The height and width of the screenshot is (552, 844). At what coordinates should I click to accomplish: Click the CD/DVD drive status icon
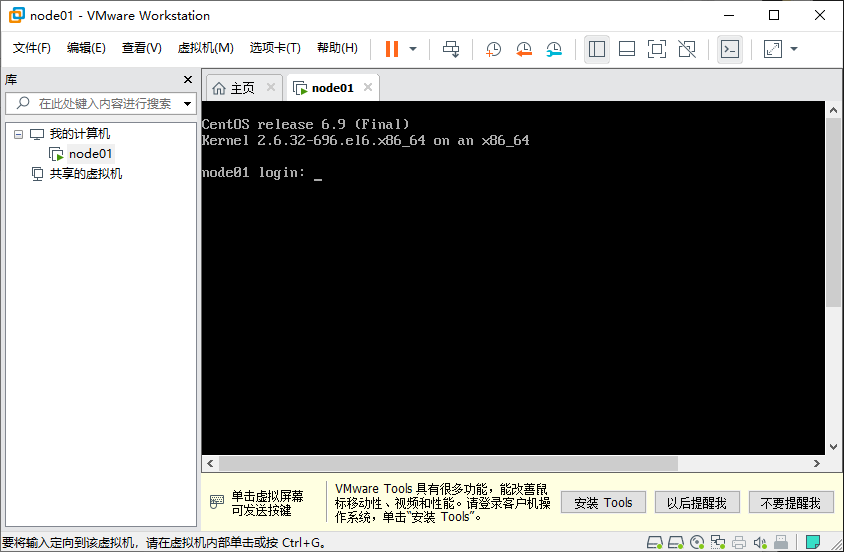point(697,542)
